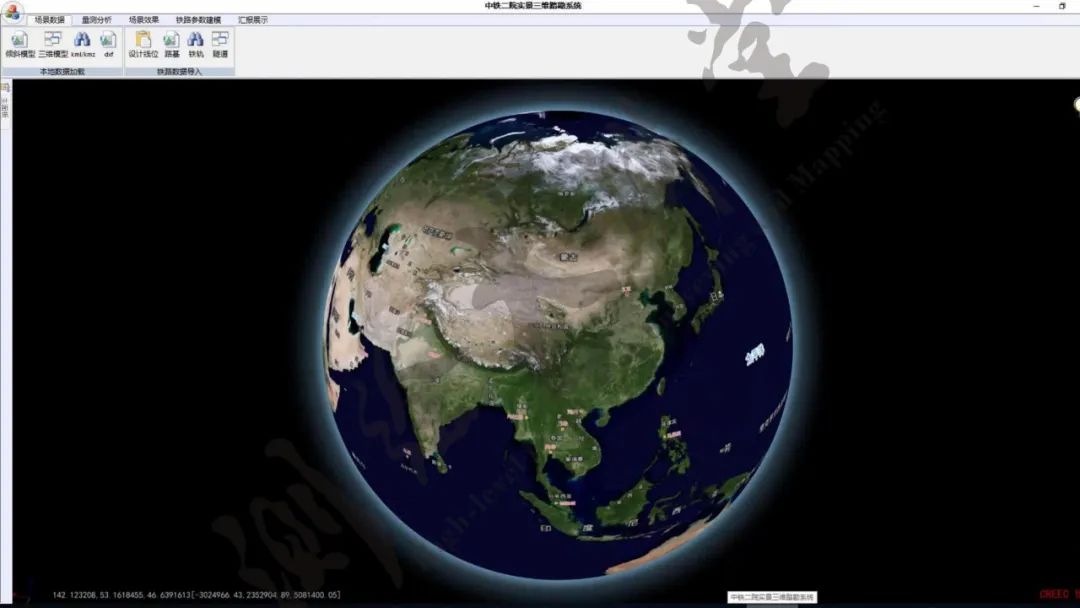Minimize the application window
The image size is (1080, 608).
click(1035, 6)
